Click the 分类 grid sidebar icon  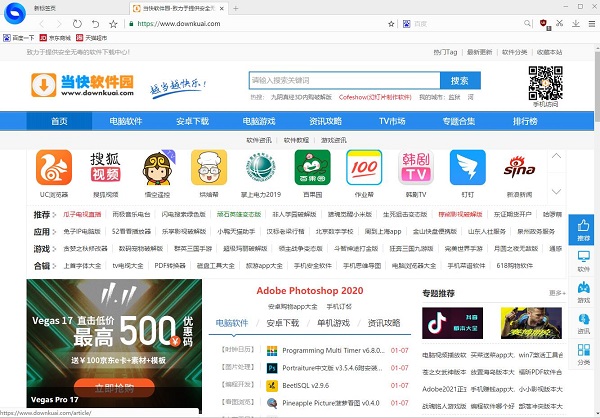pos(583,354)
